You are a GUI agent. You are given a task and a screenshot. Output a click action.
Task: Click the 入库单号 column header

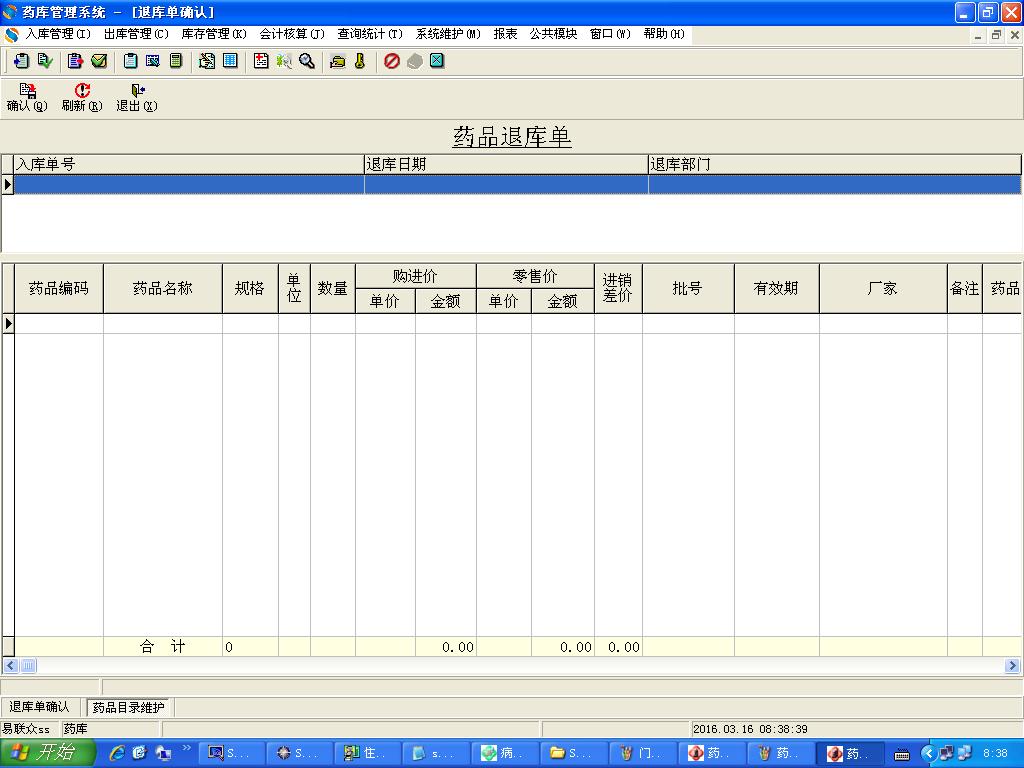pyautogui.click(x=189, y=165)
